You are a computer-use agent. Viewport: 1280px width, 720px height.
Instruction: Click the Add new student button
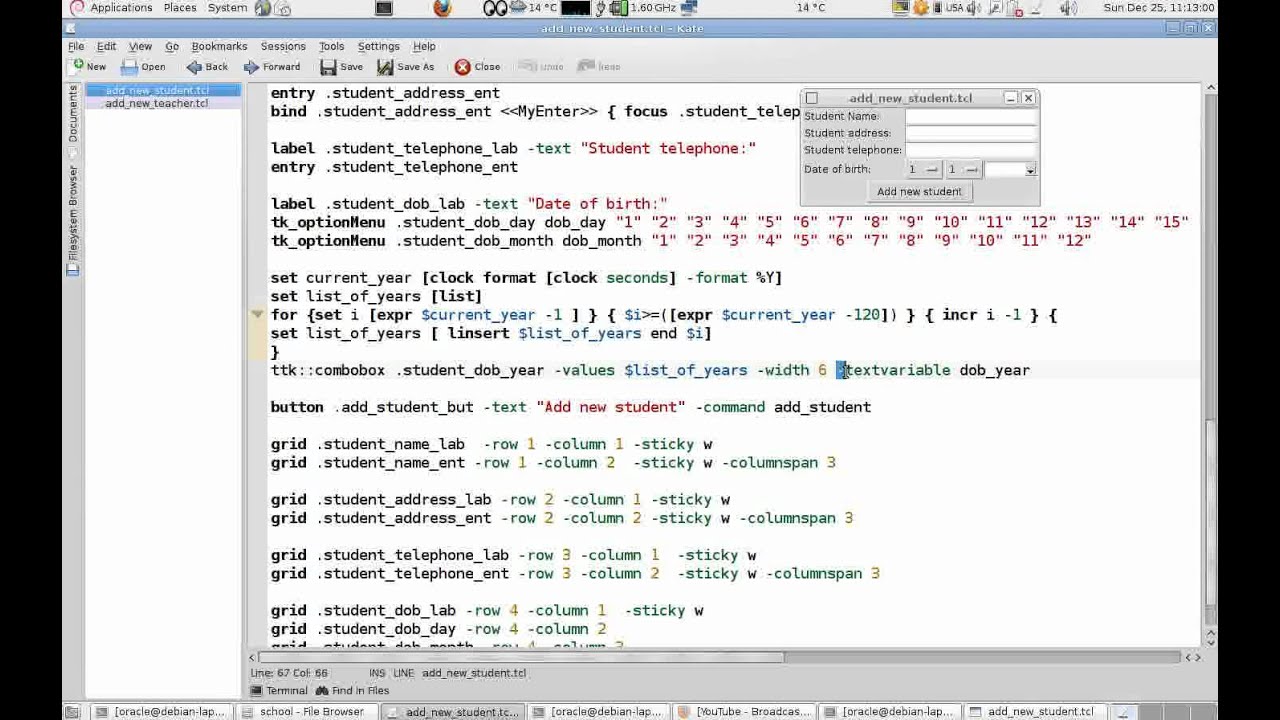point(919,192)
